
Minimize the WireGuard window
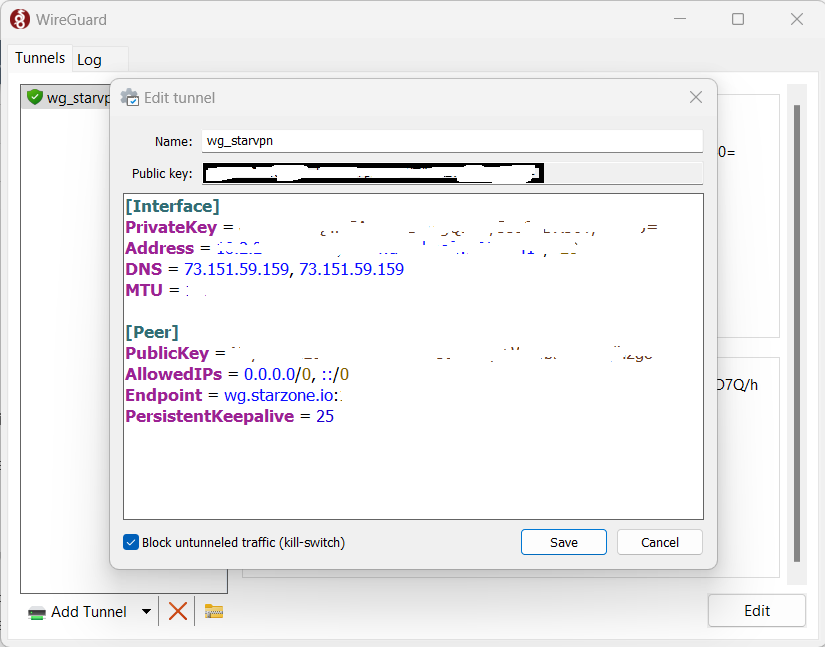[680, 19]
